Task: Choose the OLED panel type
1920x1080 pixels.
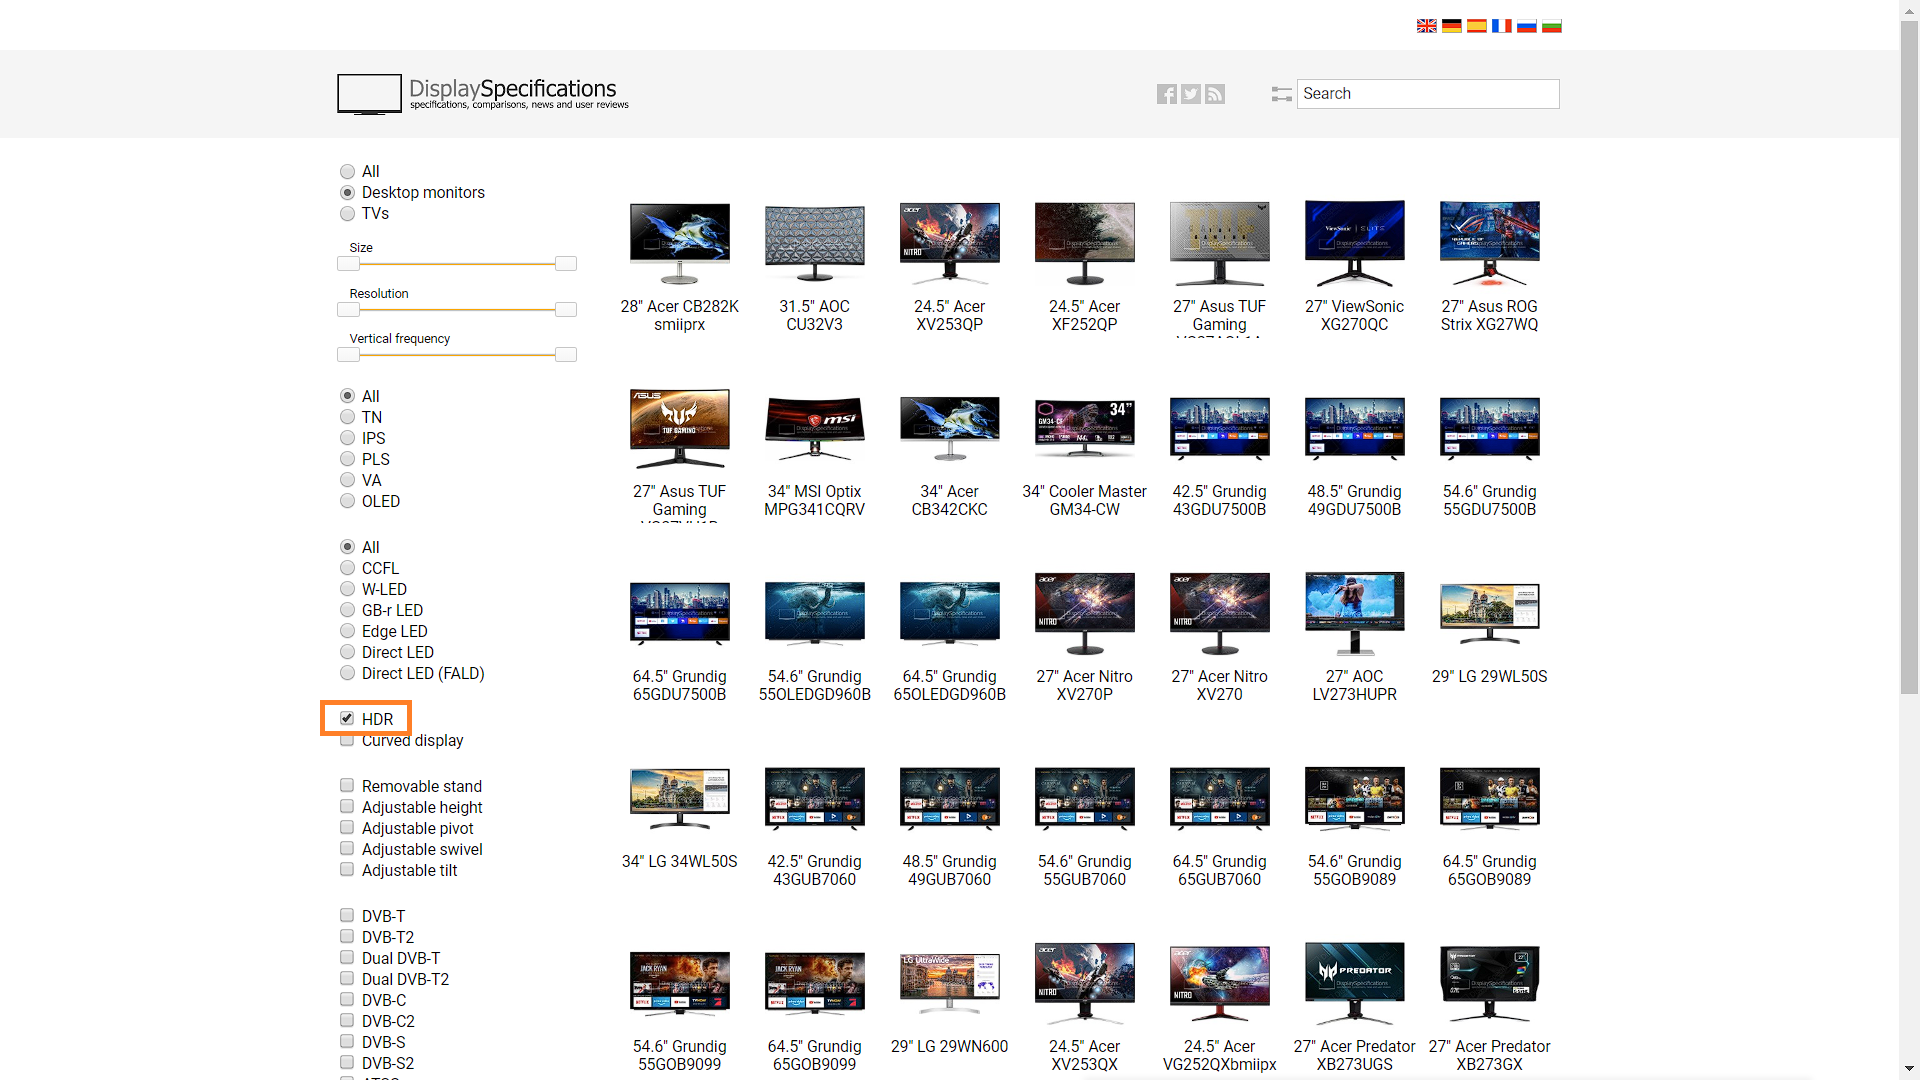Action: [x=347, y=502]
